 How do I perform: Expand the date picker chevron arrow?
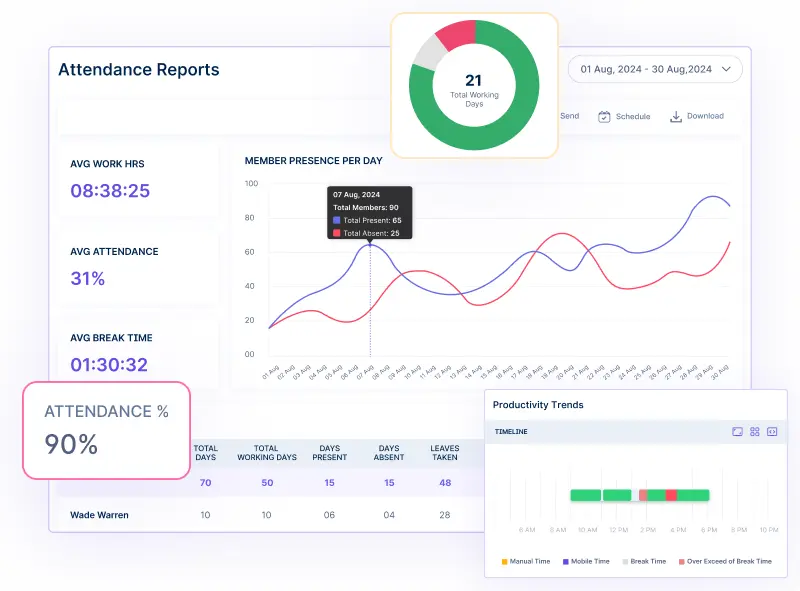[727, 69]
